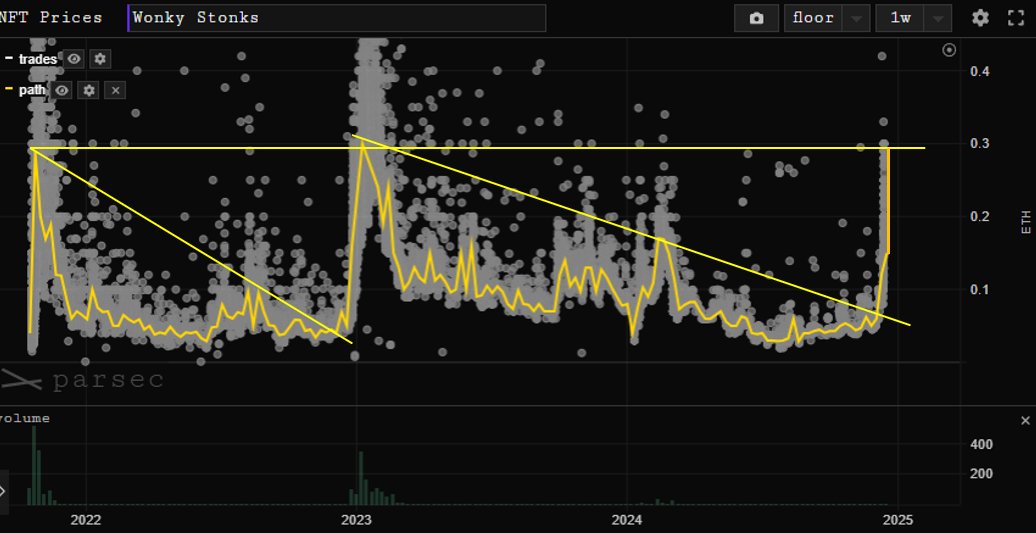
Task: Click the path legend label
Action: click(x=32, y=90)
